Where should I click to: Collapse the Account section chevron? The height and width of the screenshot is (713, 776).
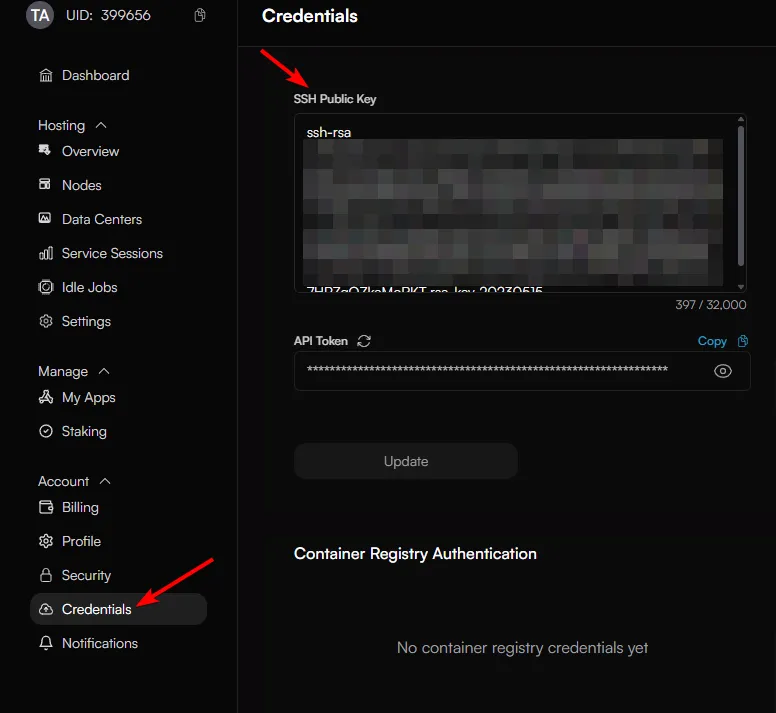click(105, 481)
